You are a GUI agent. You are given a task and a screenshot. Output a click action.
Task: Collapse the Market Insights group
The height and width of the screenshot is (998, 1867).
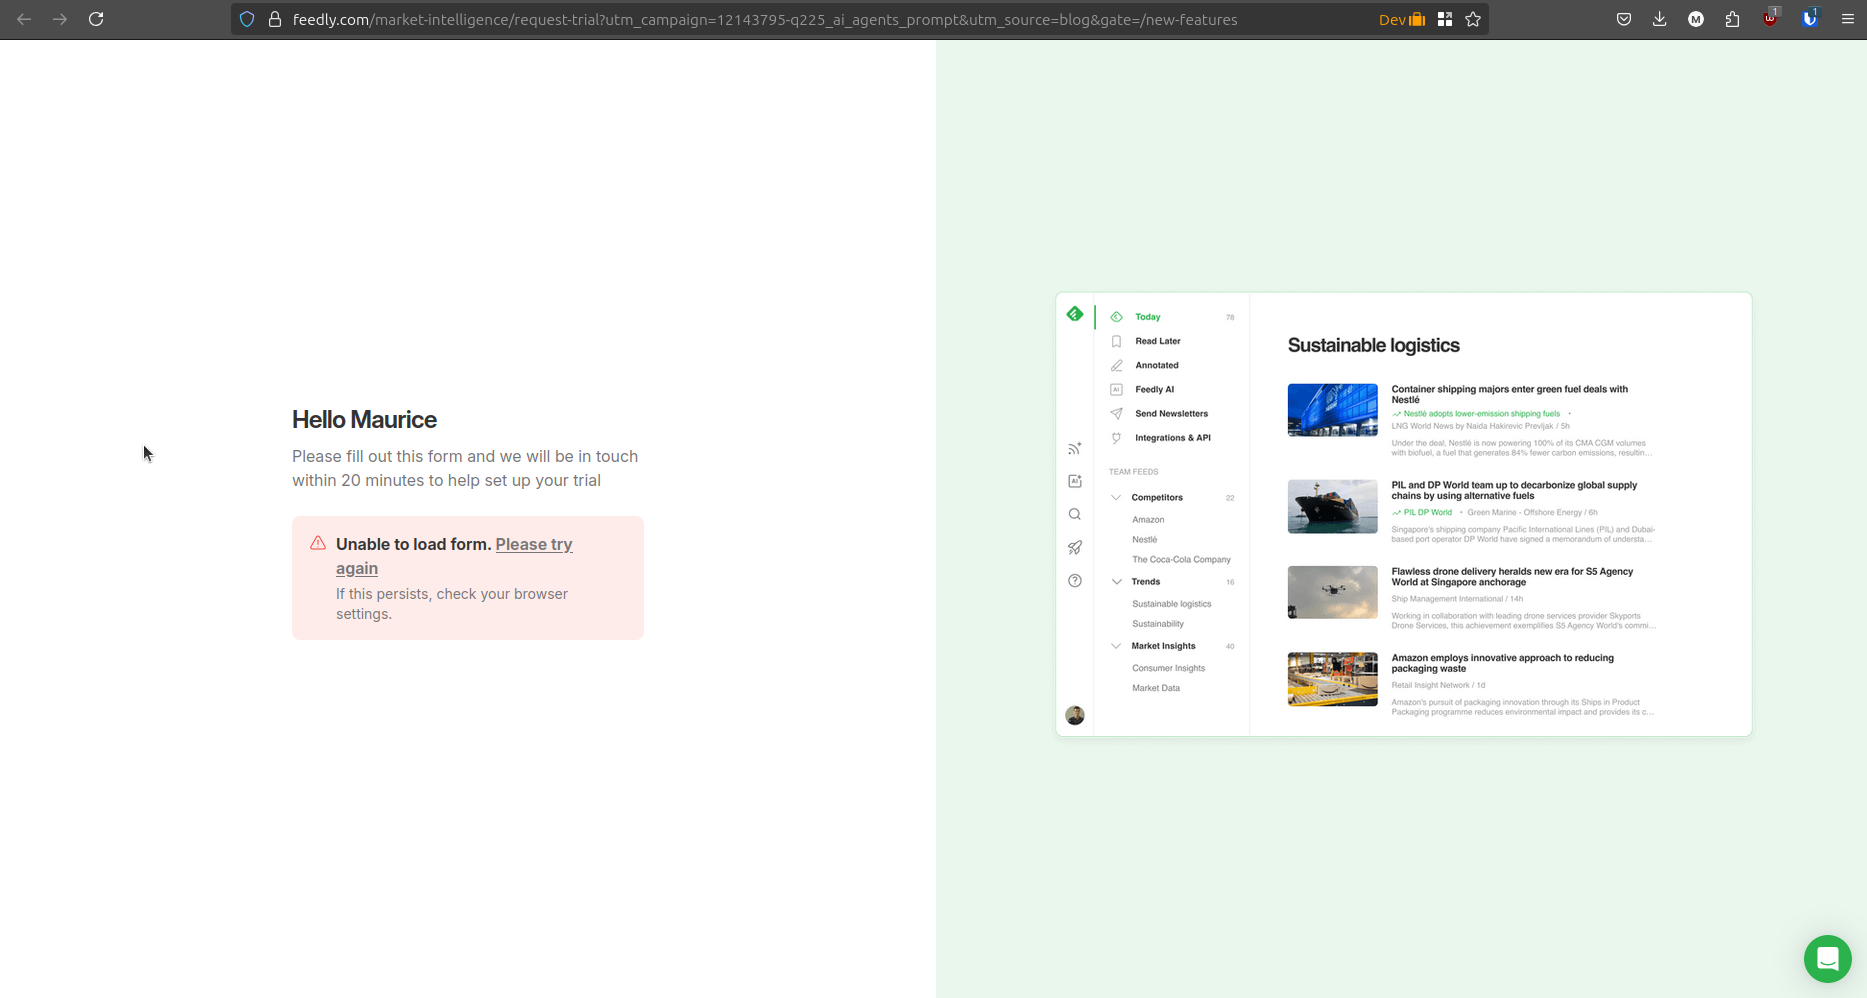tap(1116, 646)
